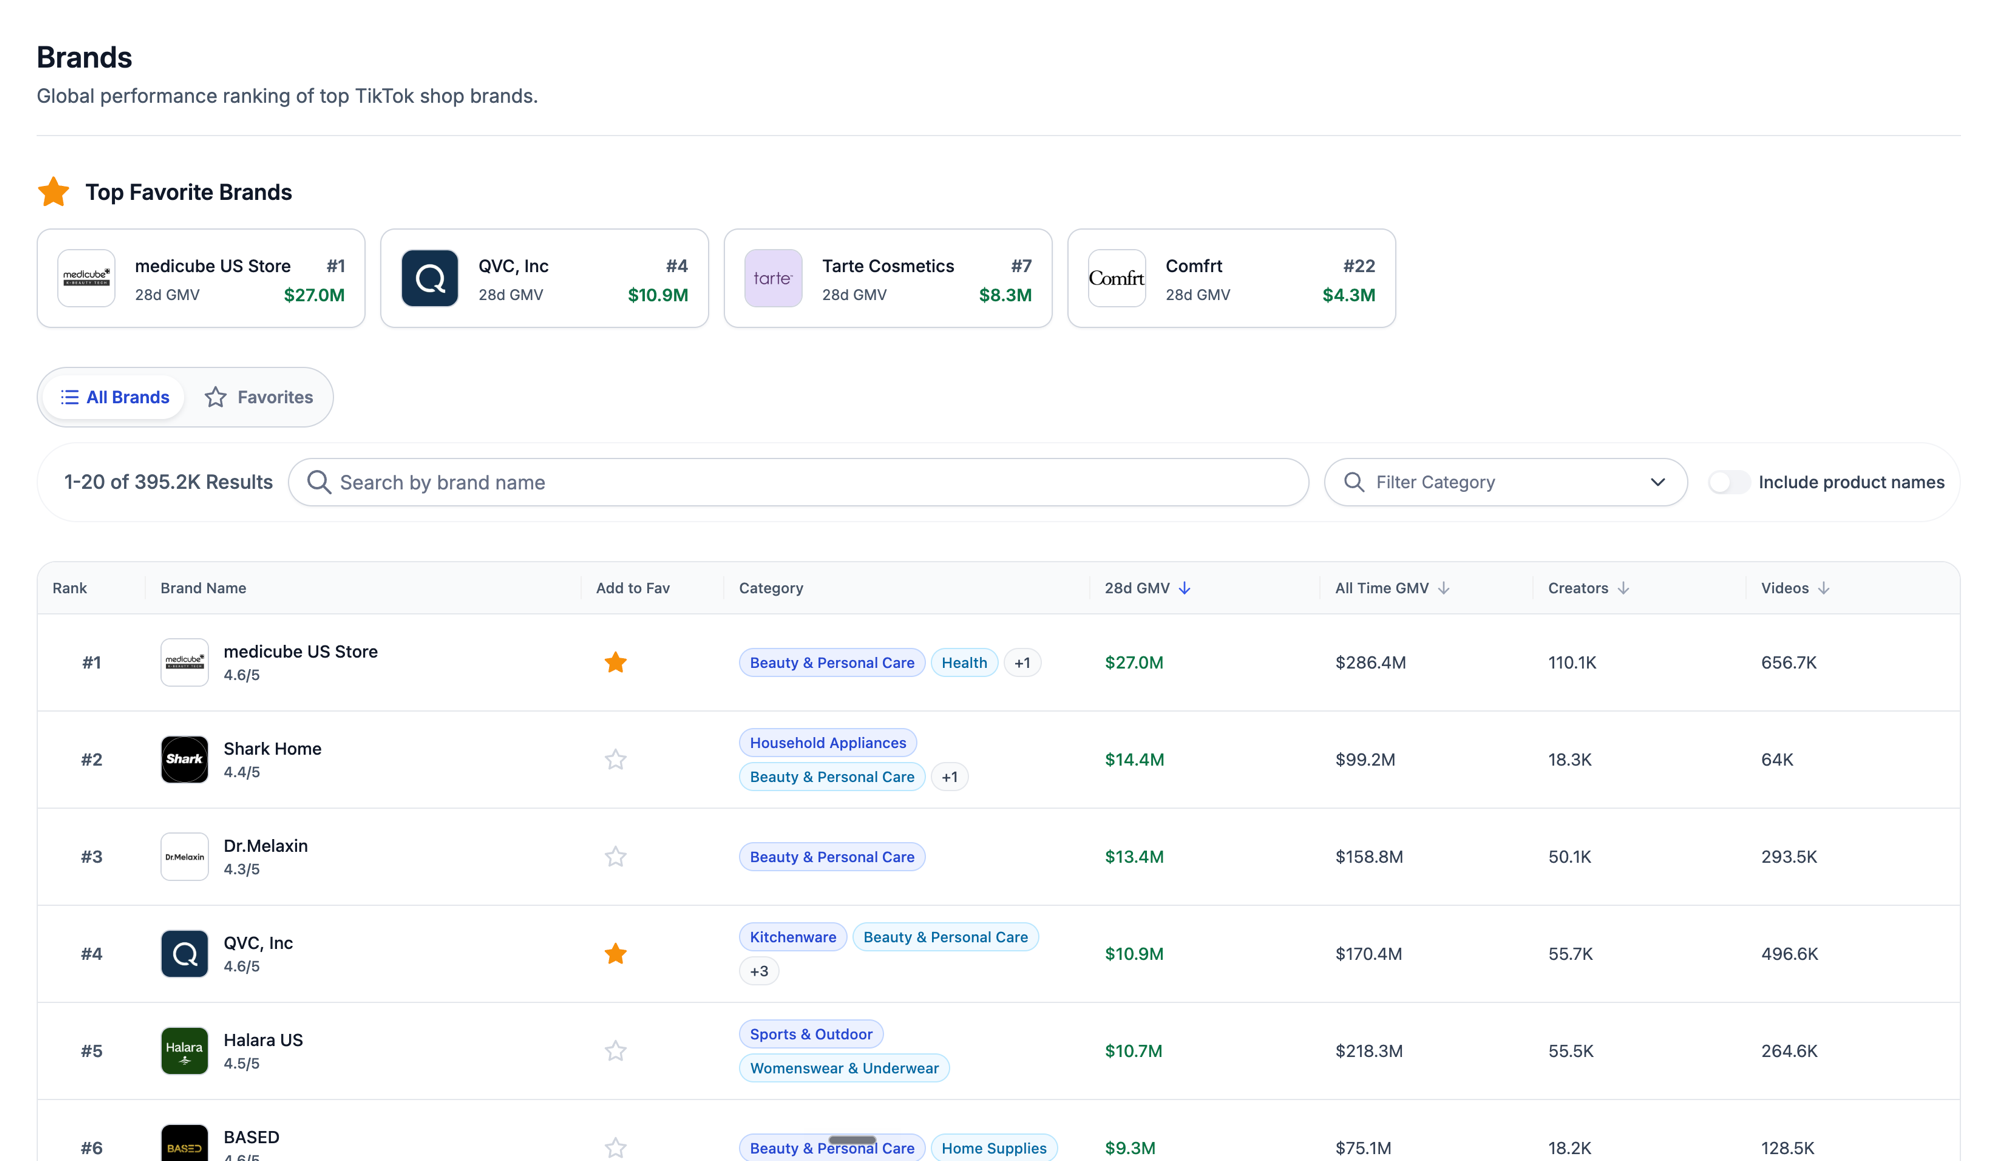Image resolution: width=2000 pixels, height=1161 pixels.
Task: Click the Top Favorite Brands star icon
Action: [x=54, y=191]
